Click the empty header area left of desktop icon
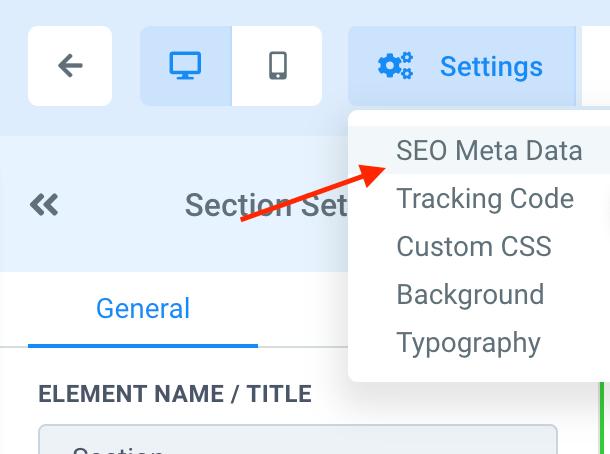 pos(126,66)
